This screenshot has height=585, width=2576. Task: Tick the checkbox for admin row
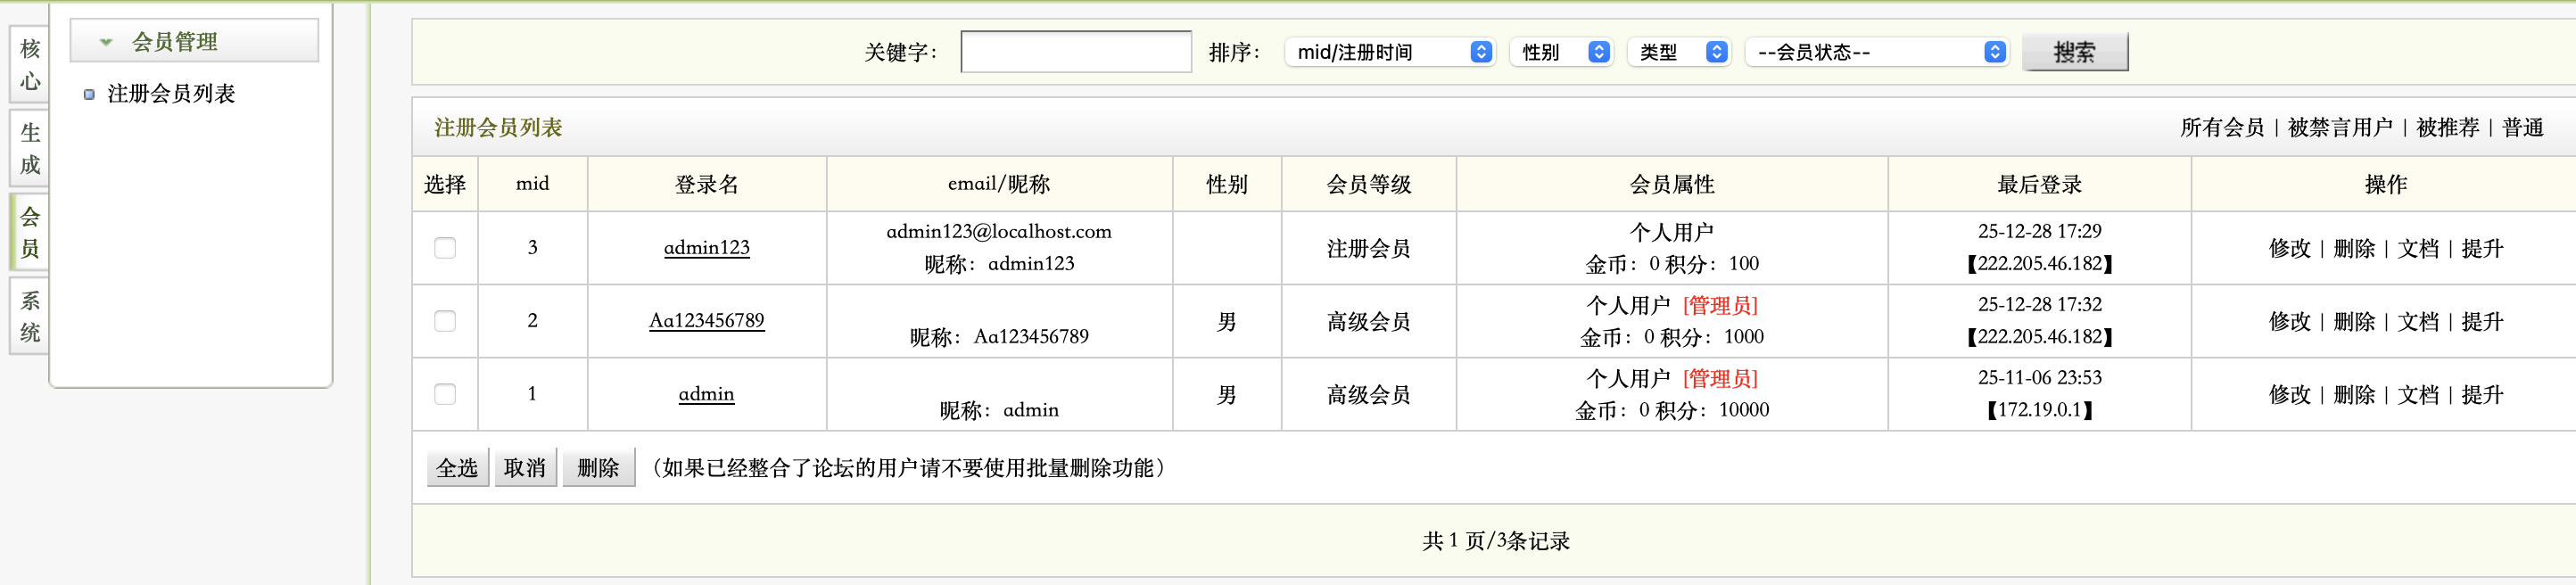click(x=445, y=394)
